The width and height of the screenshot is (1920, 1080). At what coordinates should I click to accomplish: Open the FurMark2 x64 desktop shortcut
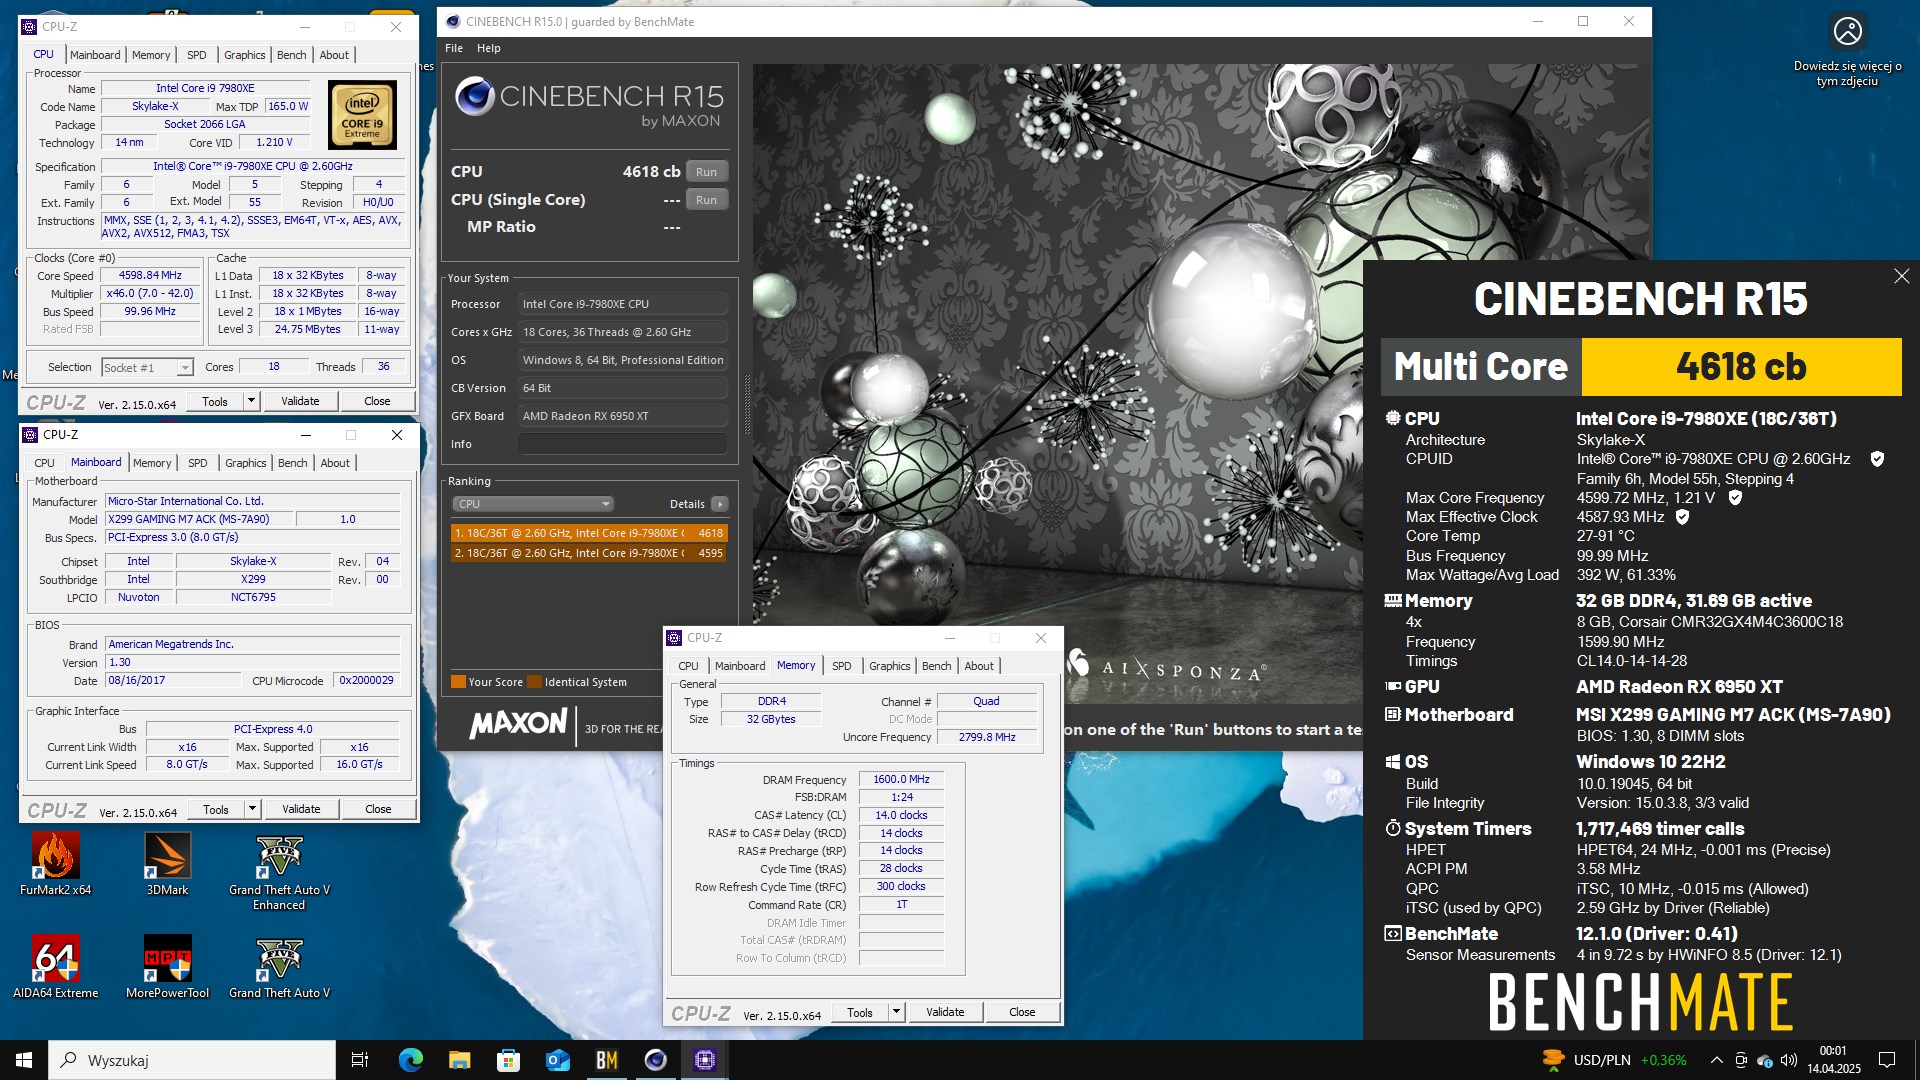pyautogui.click(x=55, y=865)
